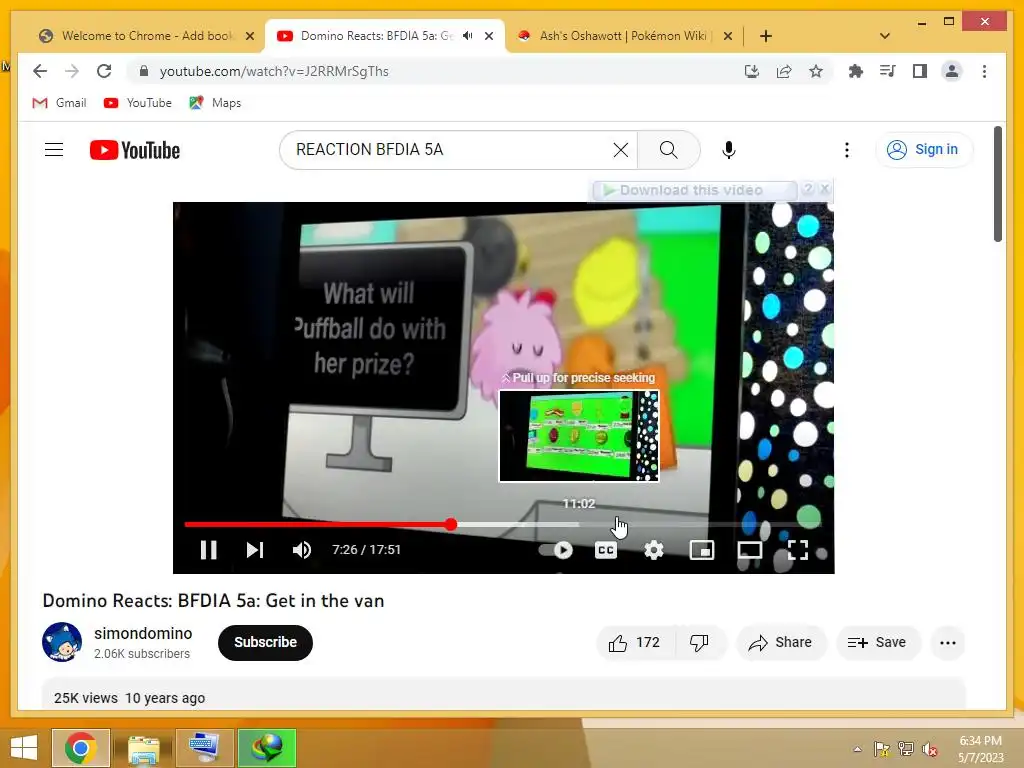Screen dimensions: 1024x768
Task: Go to YouTube home via logo
Action: (135, 150)
